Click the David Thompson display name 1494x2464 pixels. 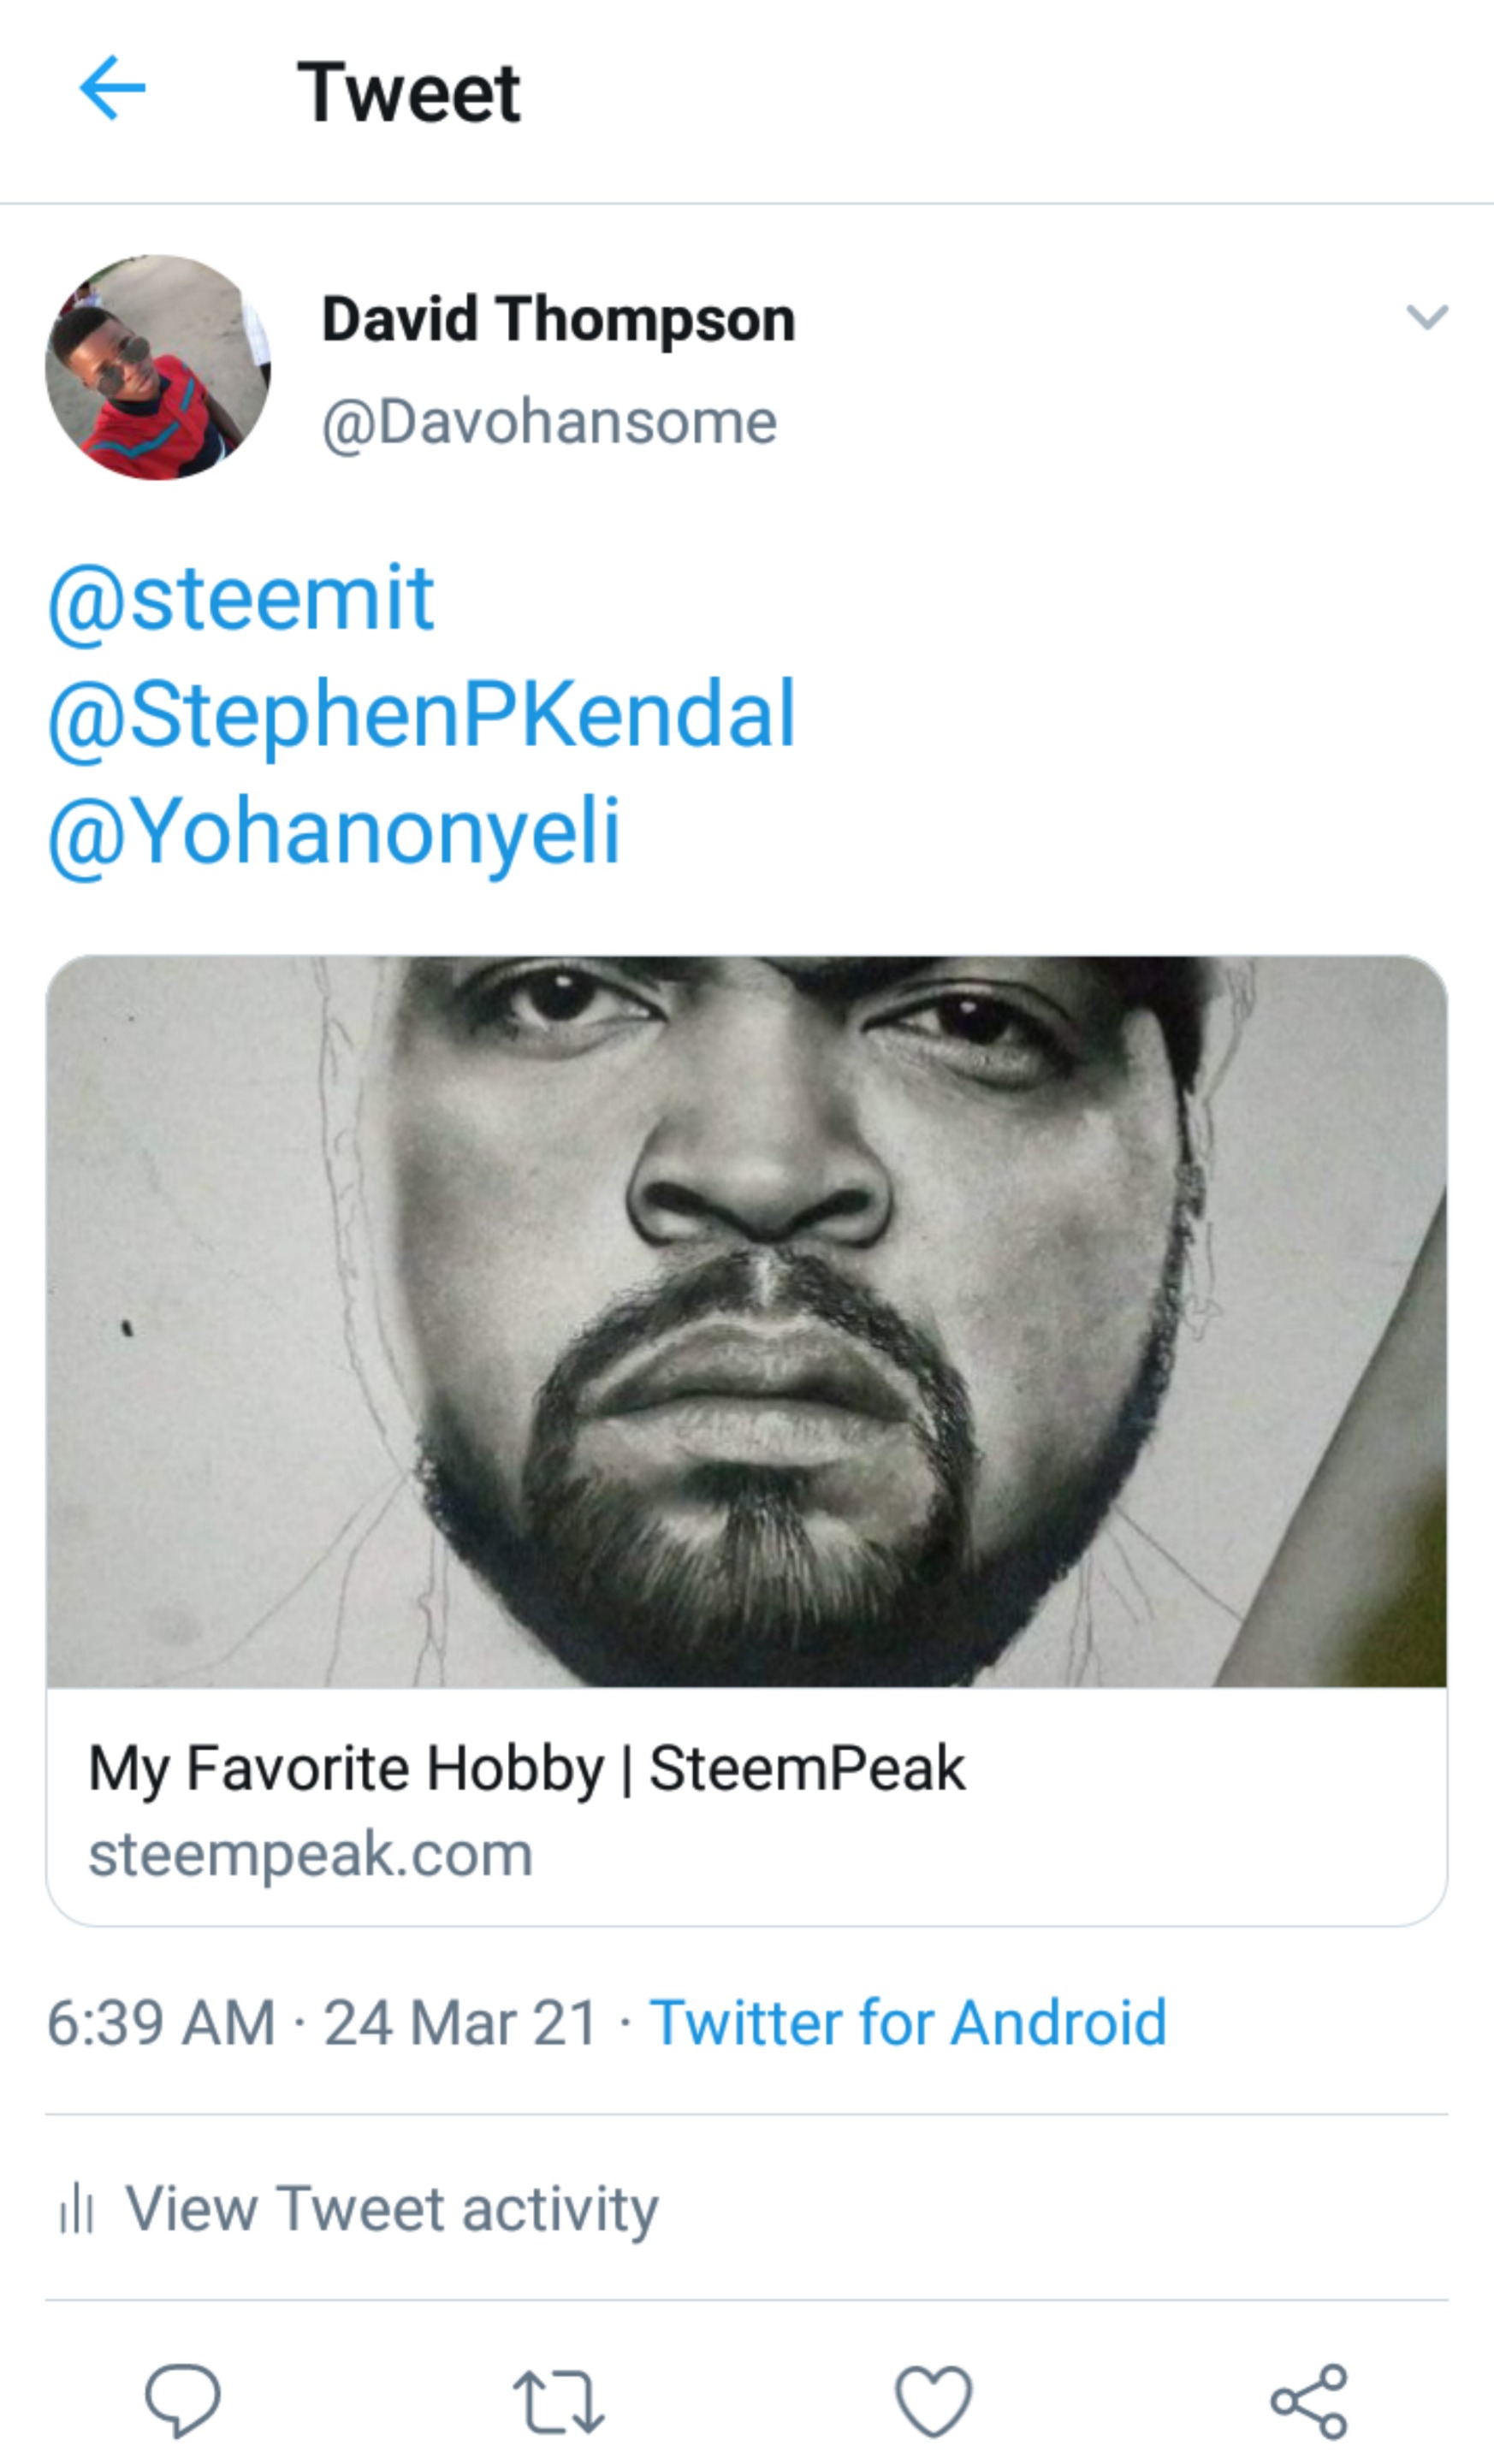(558, 319)
